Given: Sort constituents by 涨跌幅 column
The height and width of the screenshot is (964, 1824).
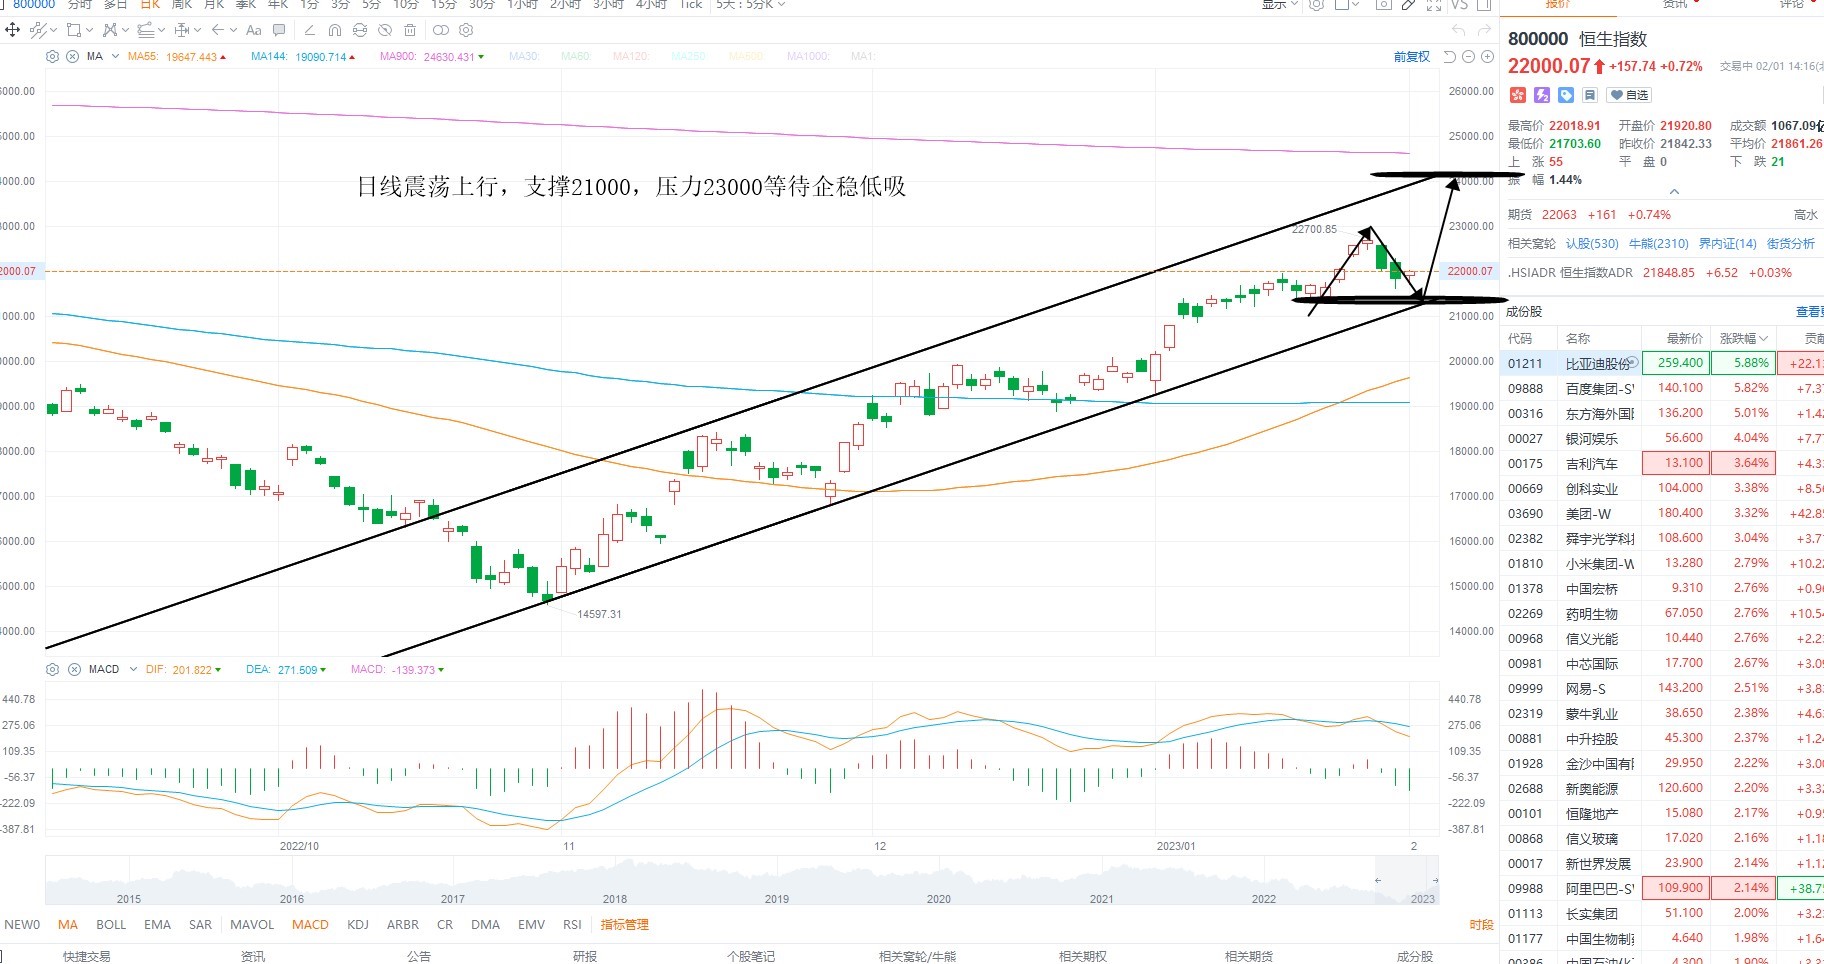Looking at the screenshot, I should [1743, 339].
